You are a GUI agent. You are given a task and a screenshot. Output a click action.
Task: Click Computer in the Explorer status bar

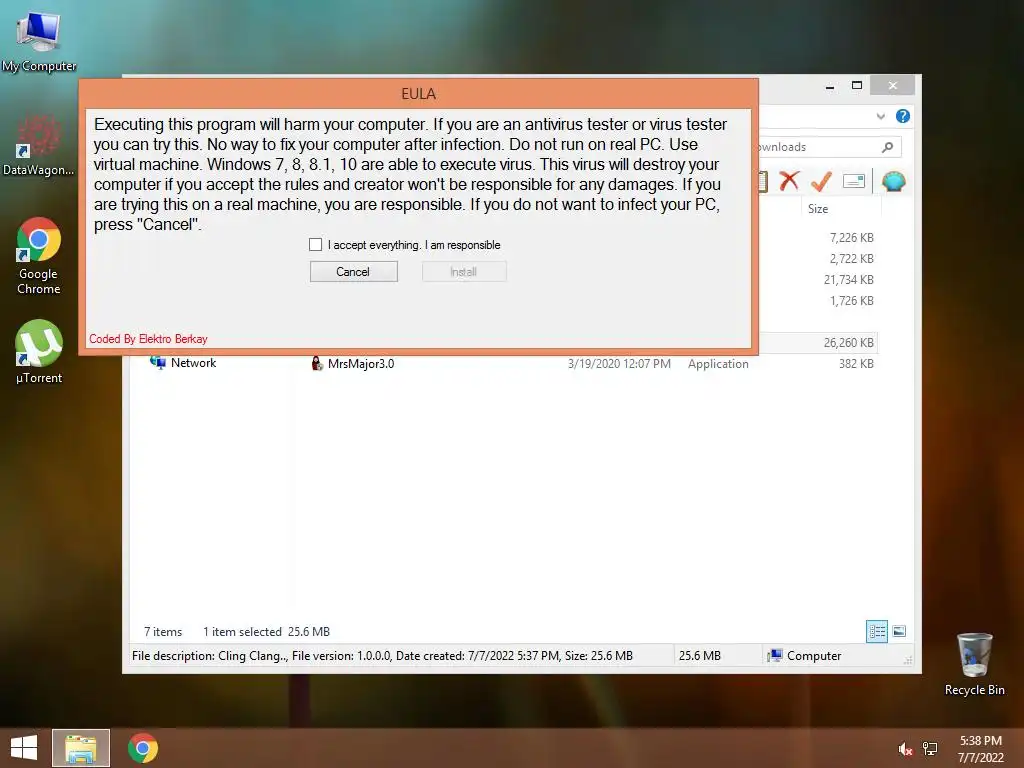coord(805,656)
